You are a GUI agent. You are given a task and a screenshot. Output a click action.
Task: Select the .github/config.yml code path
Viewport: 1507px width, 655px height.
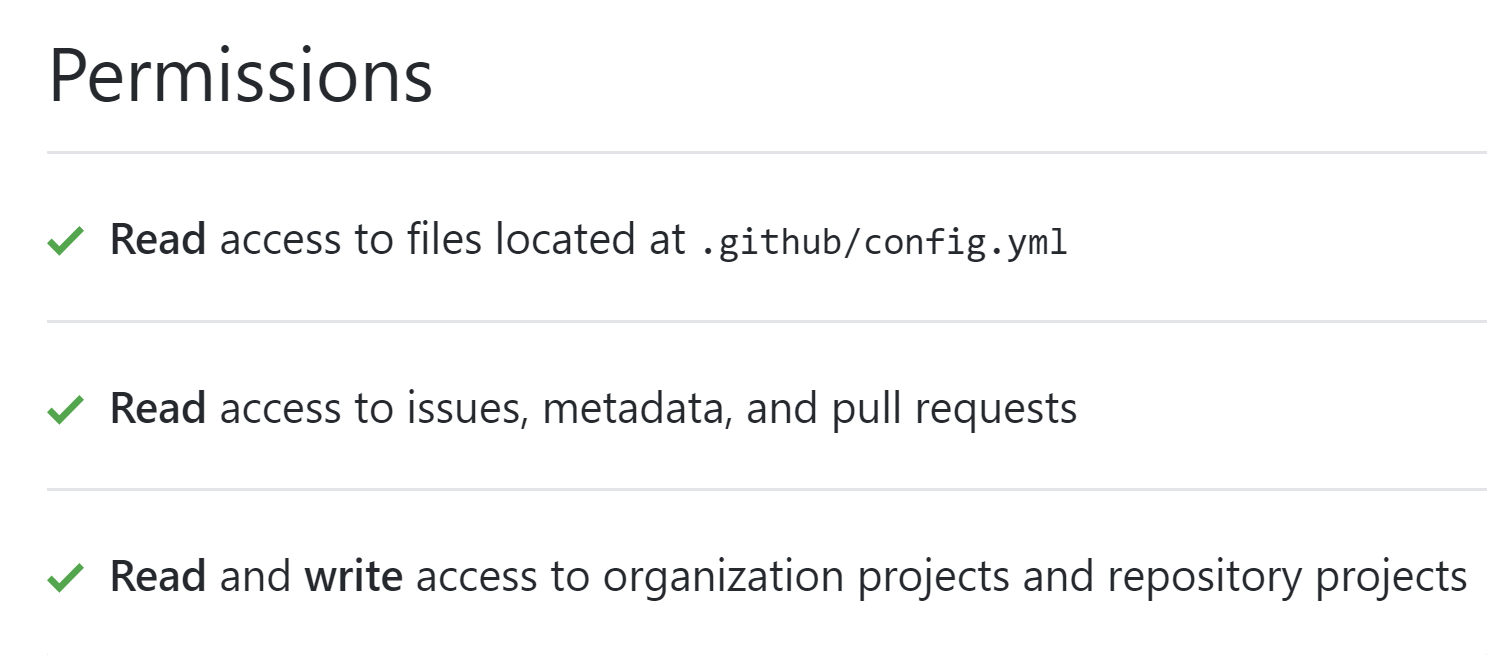point(883,241)
